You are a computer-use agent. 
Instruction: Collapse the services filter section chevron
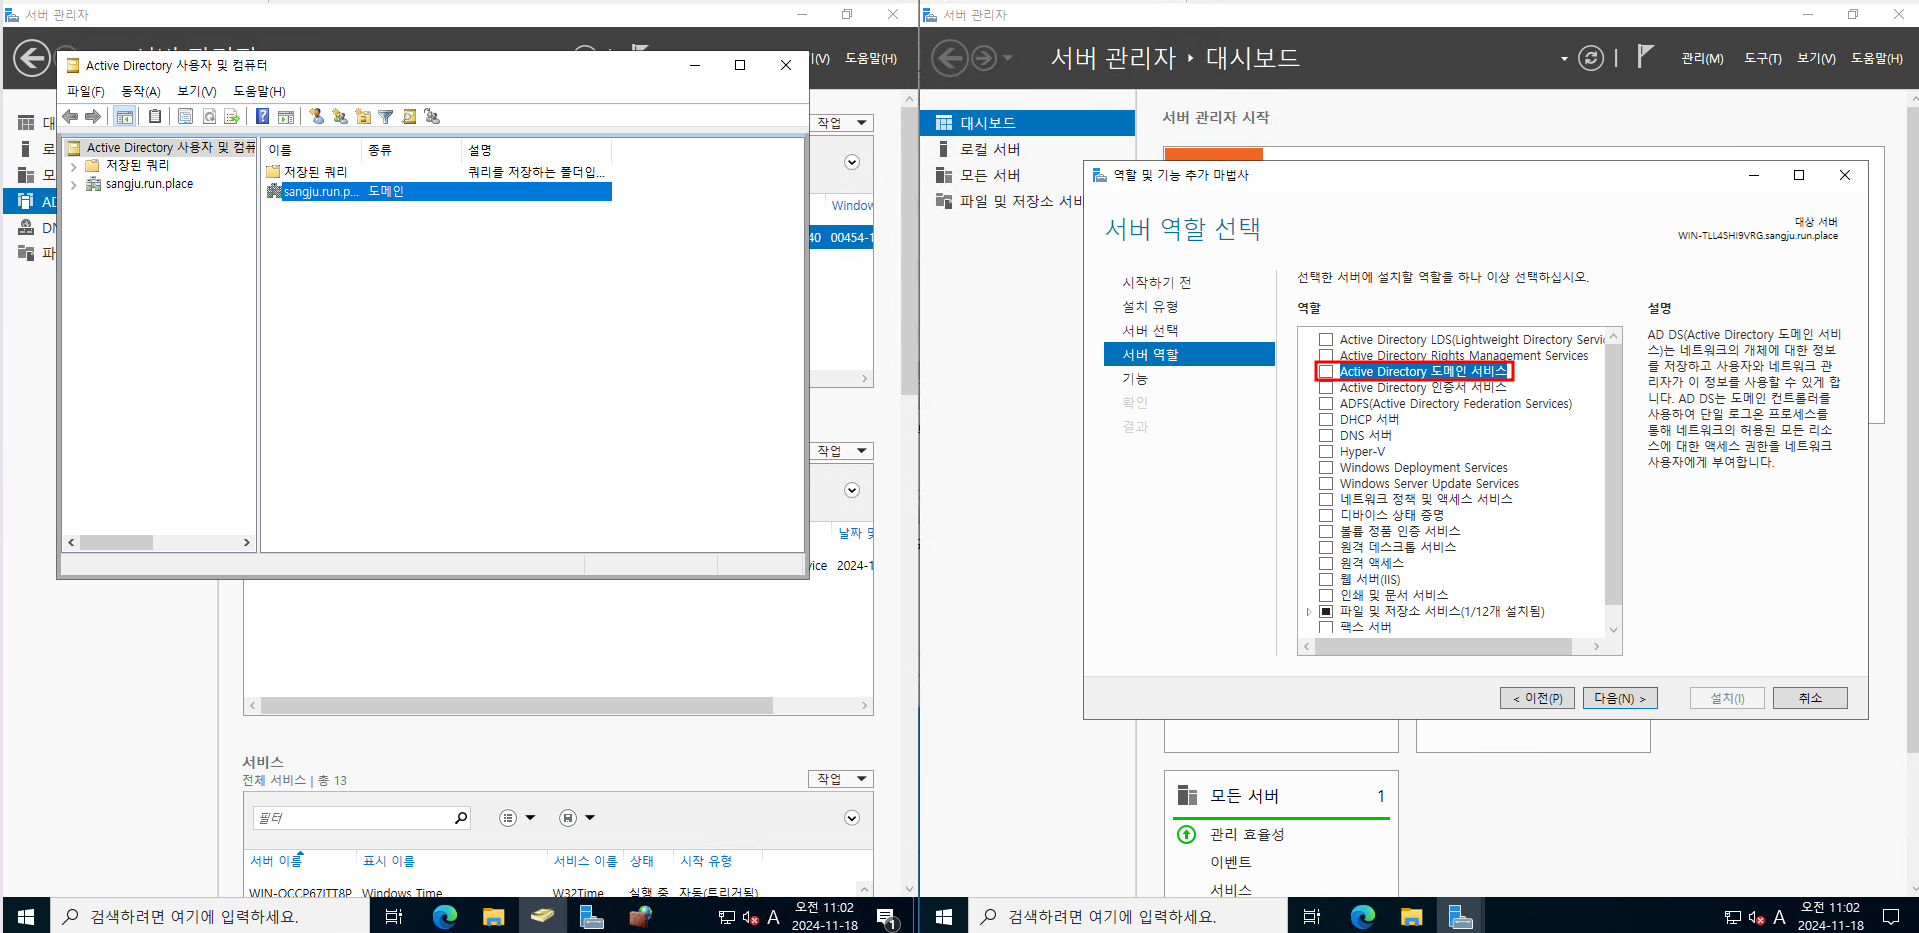pyautogui.click(x=852, y=818)
